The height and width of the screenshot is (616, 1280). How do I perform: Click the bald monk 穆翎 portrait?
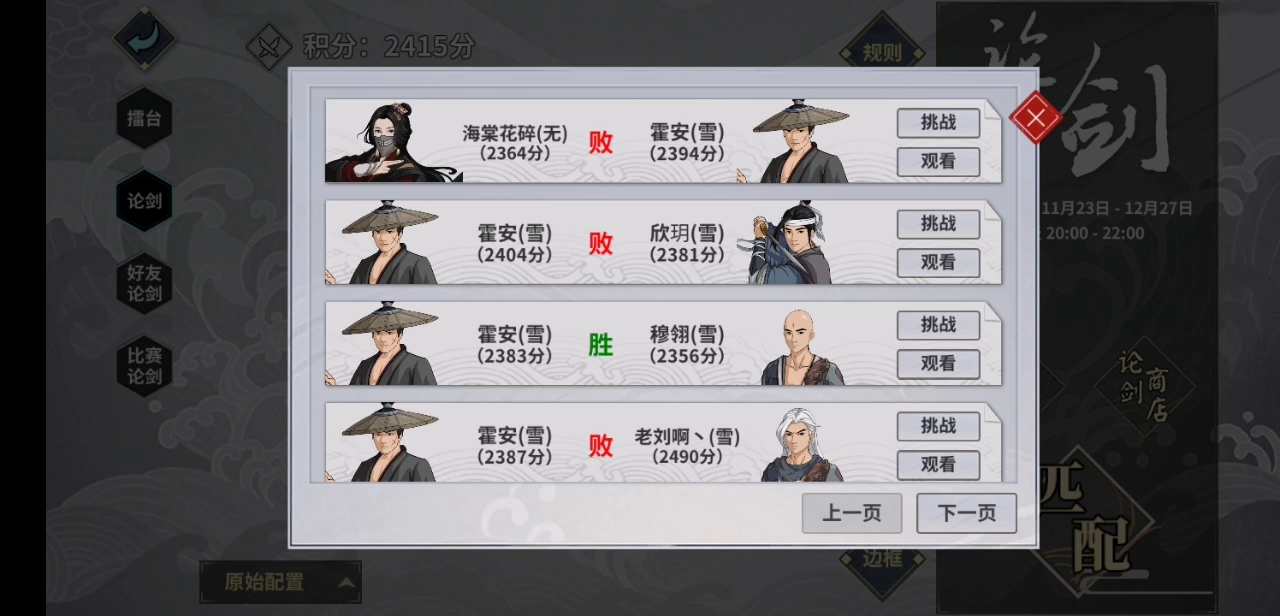point(802,346)
